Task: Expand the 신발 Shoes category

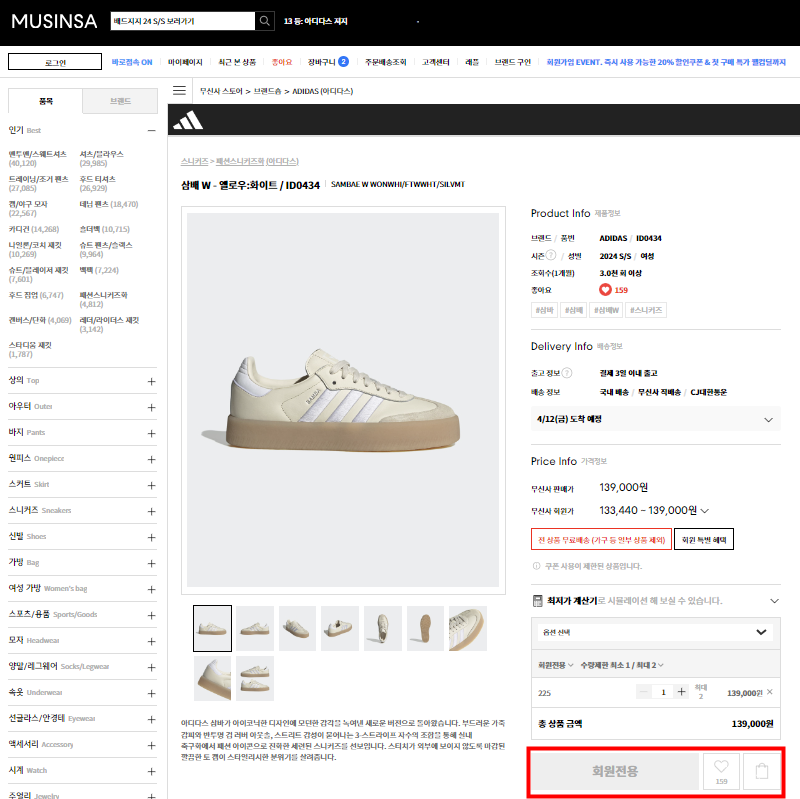Action: [152, 538]
